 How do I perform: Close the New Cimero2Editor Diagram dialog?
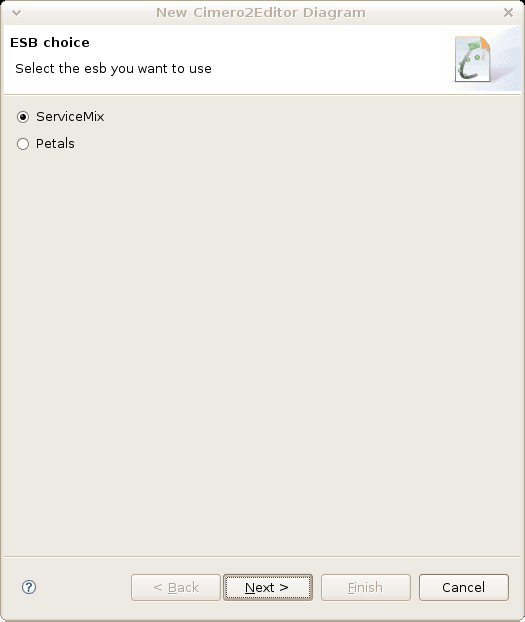click(508, 13)
